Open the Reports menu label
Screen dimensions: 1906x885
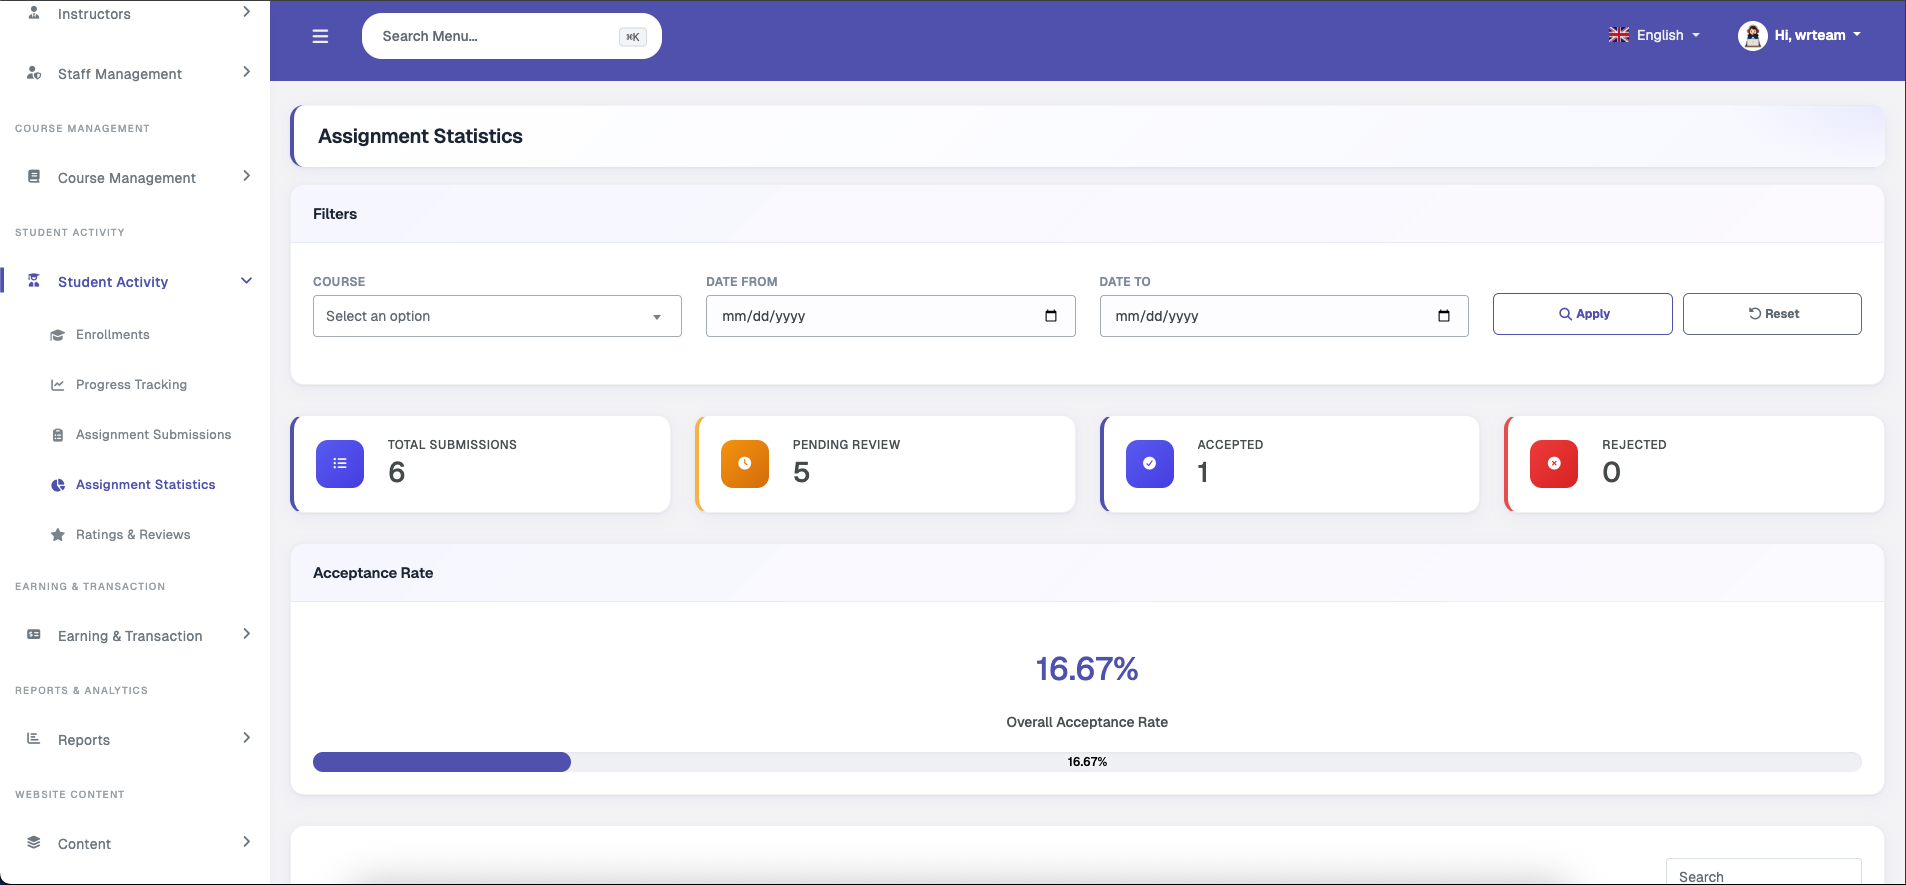[84, 740]
